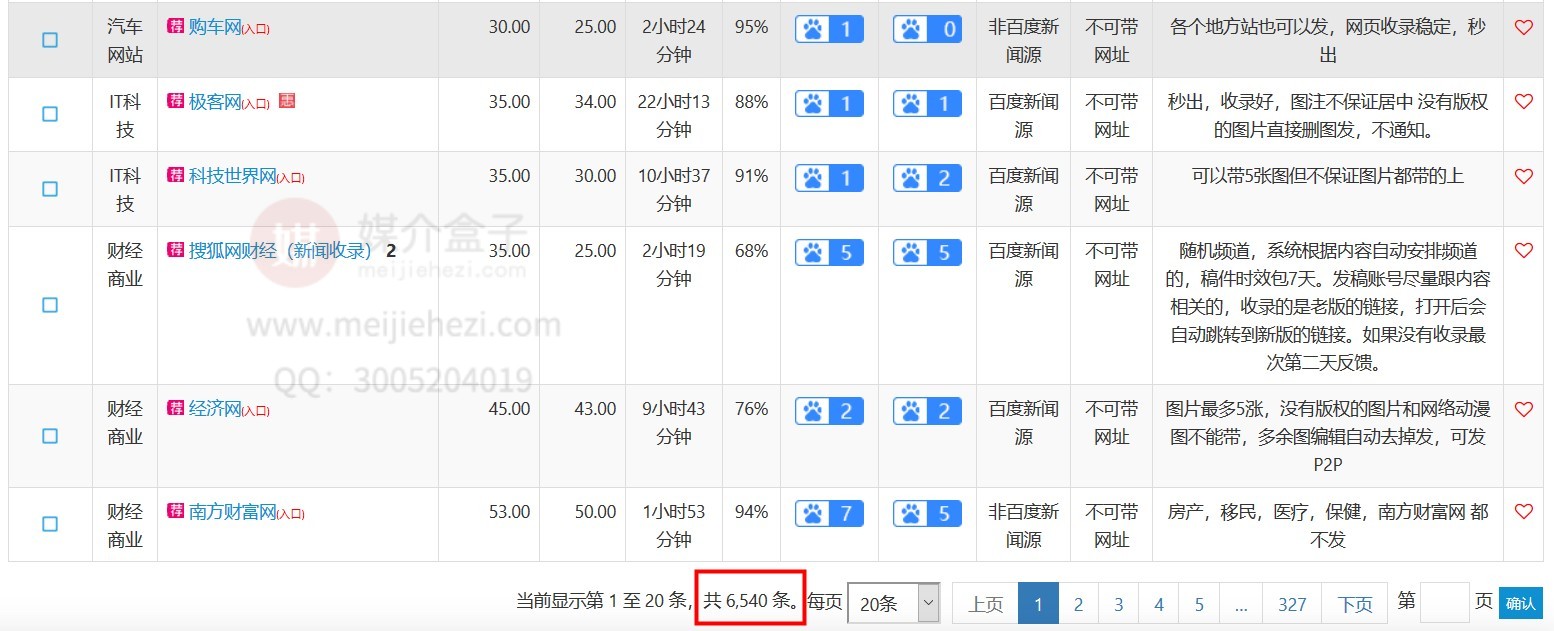
Task: Check the checkbox for the 购车网 row
Action: click(49, 40)
